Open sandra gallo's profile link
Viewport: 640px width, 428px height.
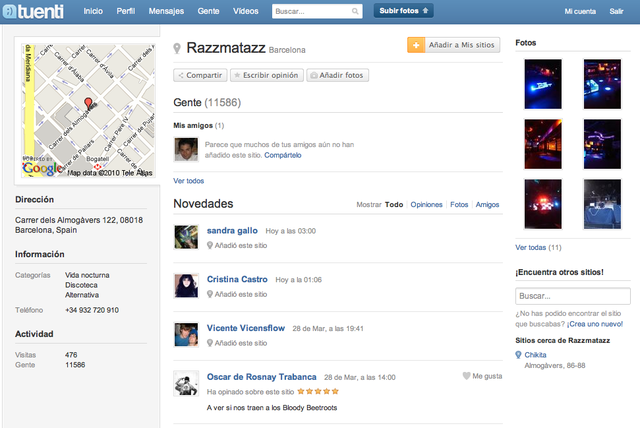(x=232, y=231)
